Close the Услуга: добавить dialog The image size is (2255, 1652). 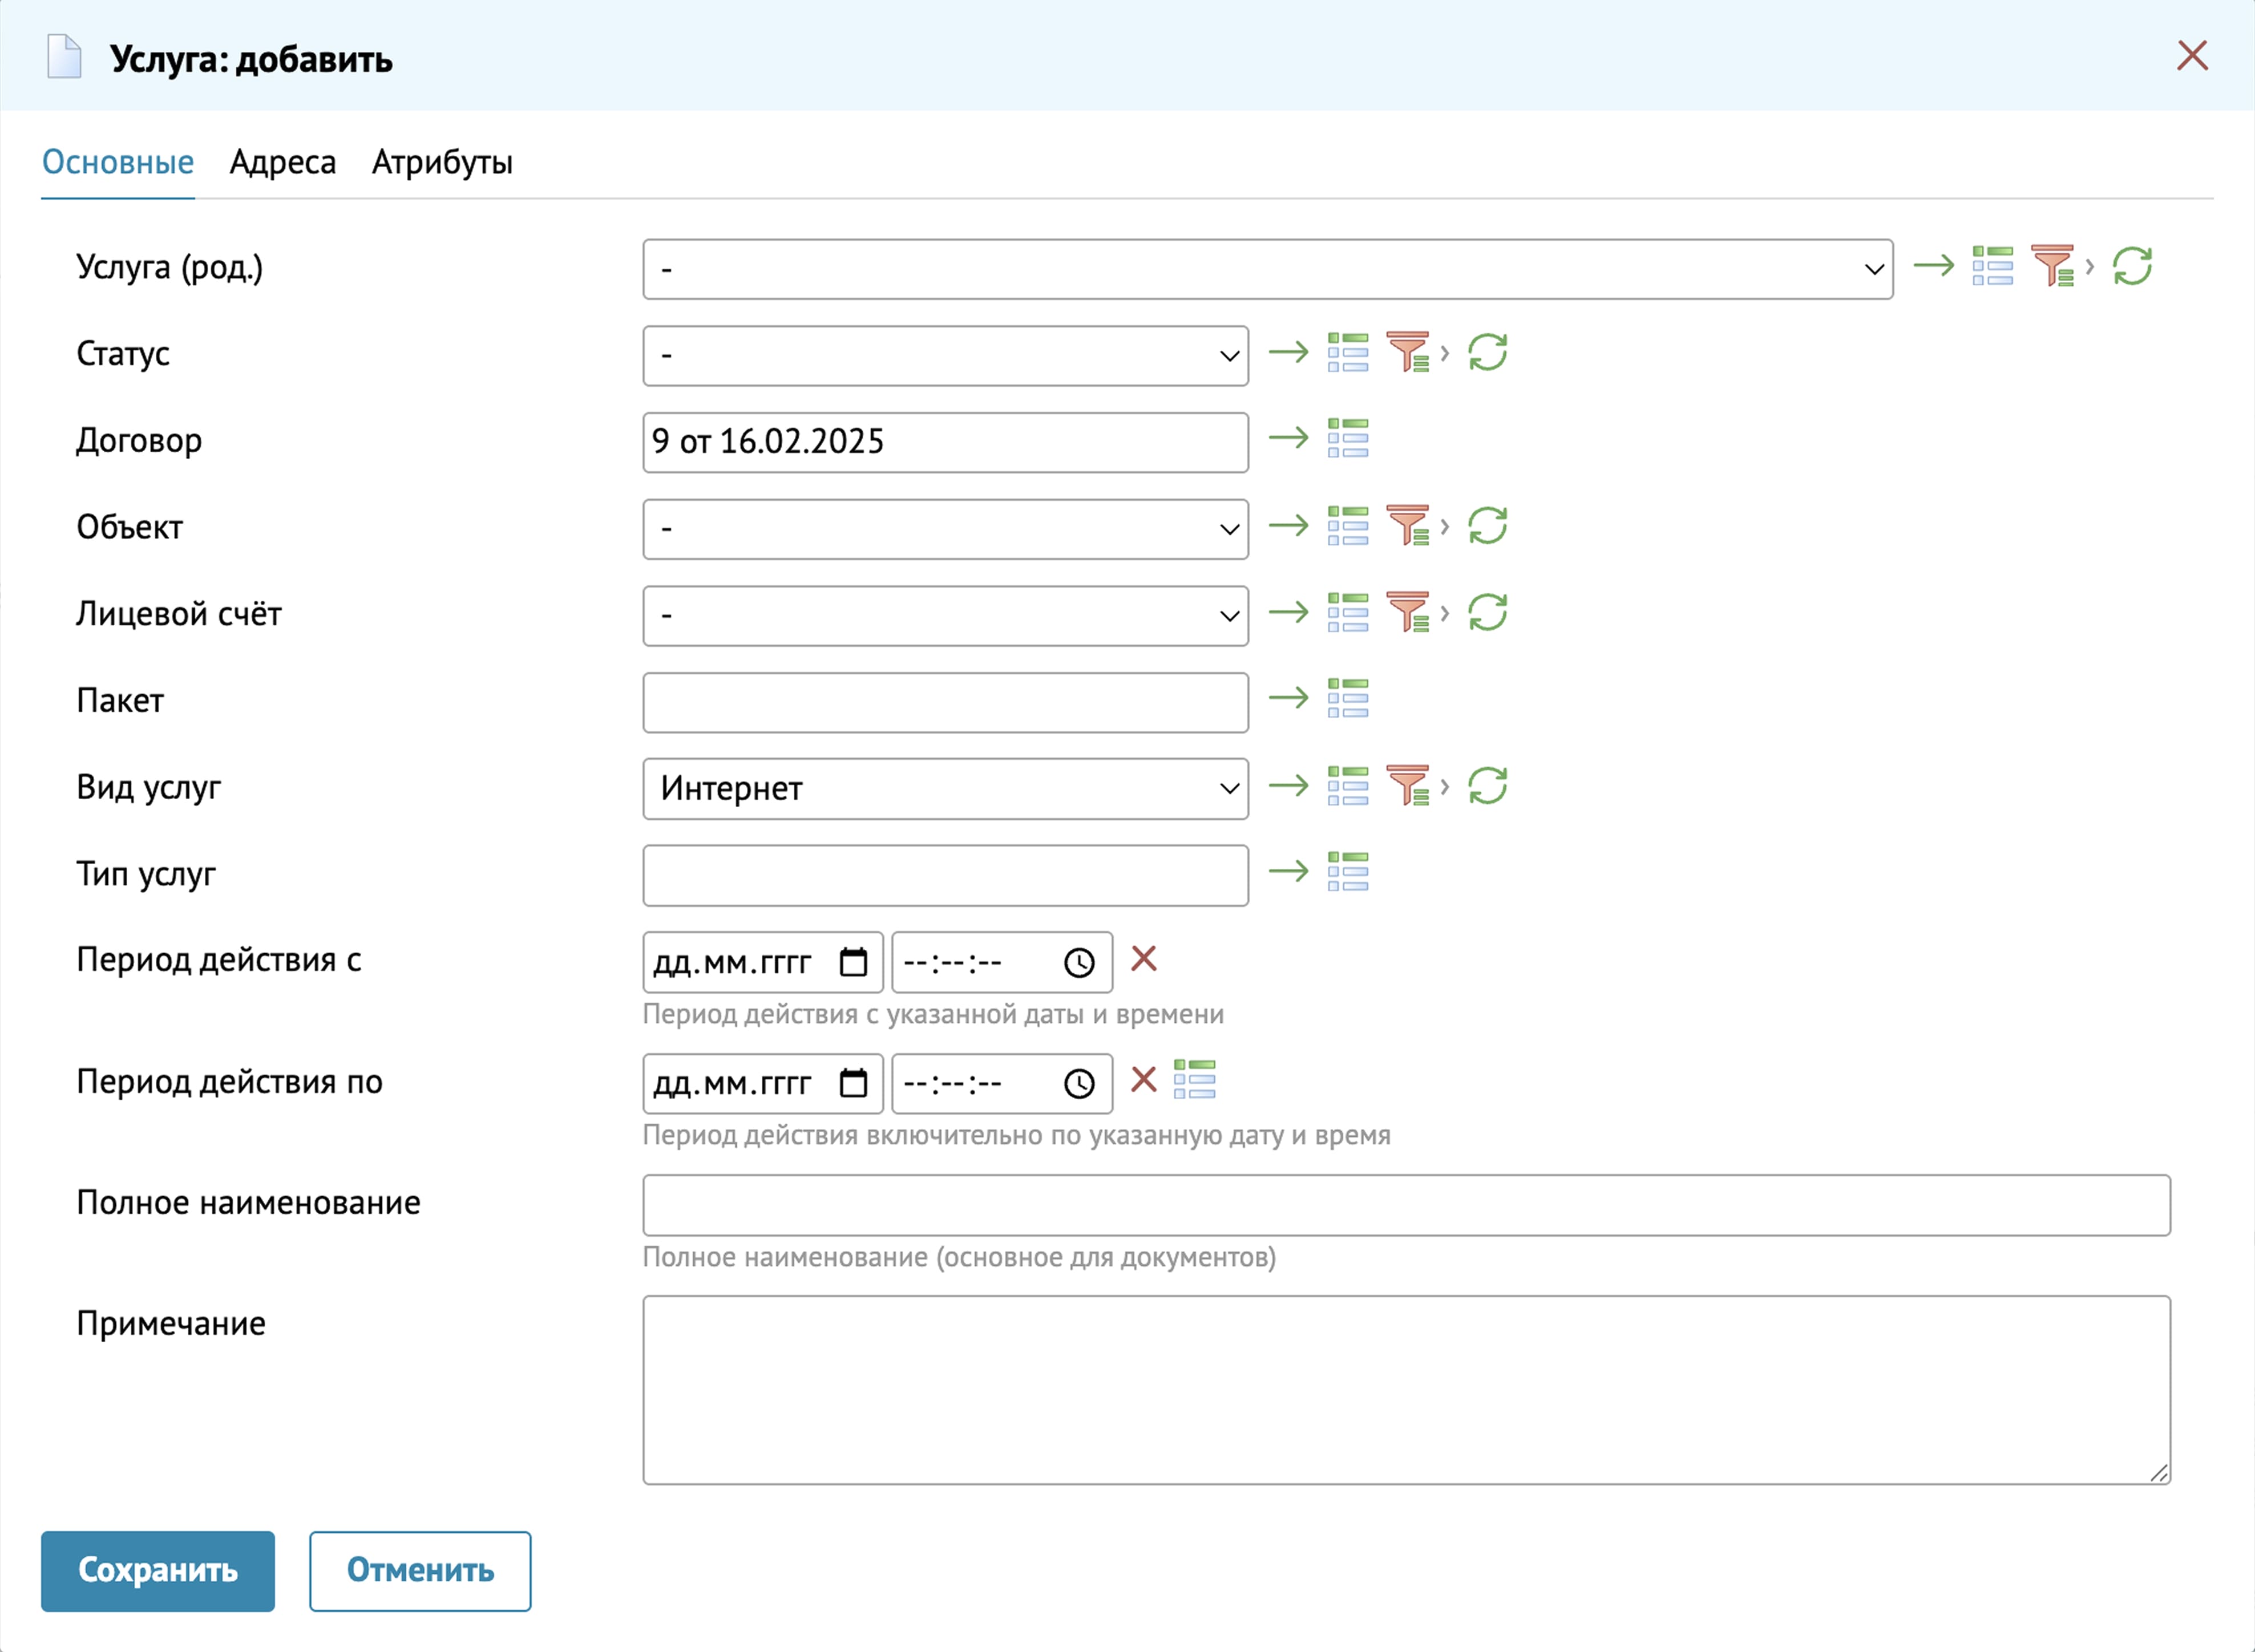coord(2192,56)
